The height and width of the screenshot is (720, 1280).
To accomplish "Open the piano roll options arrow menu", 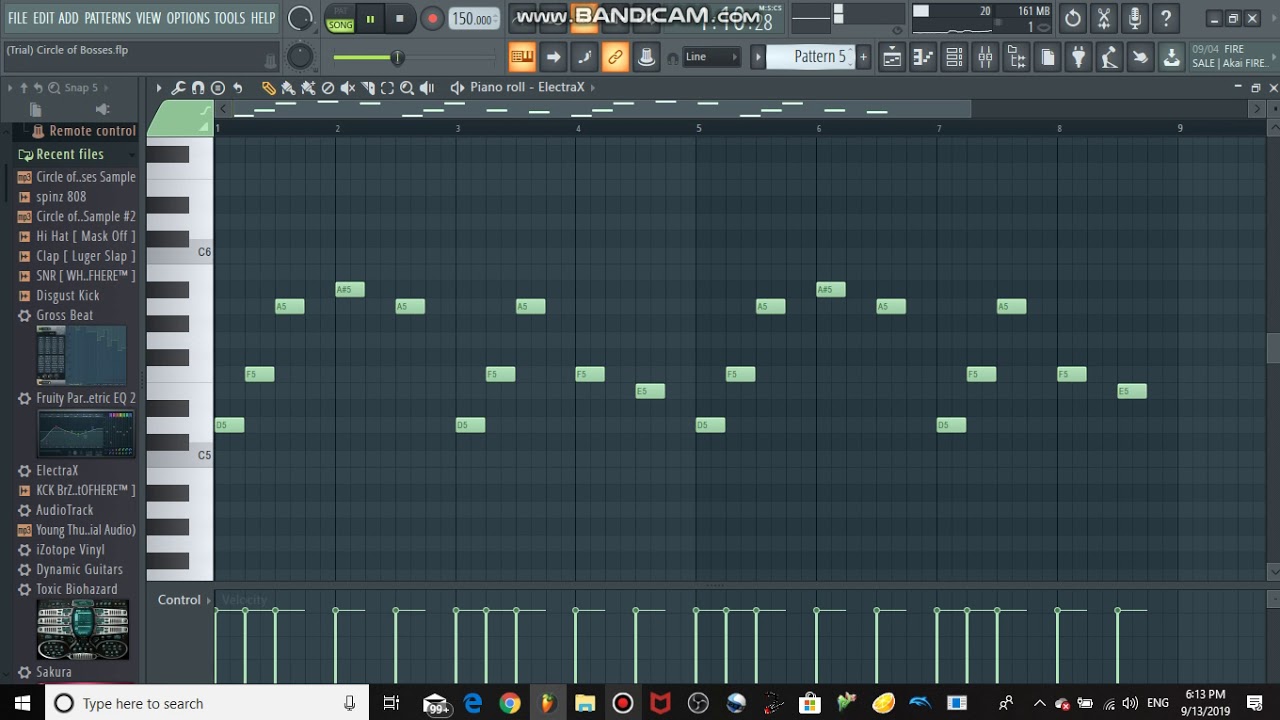I will (158, 88).
